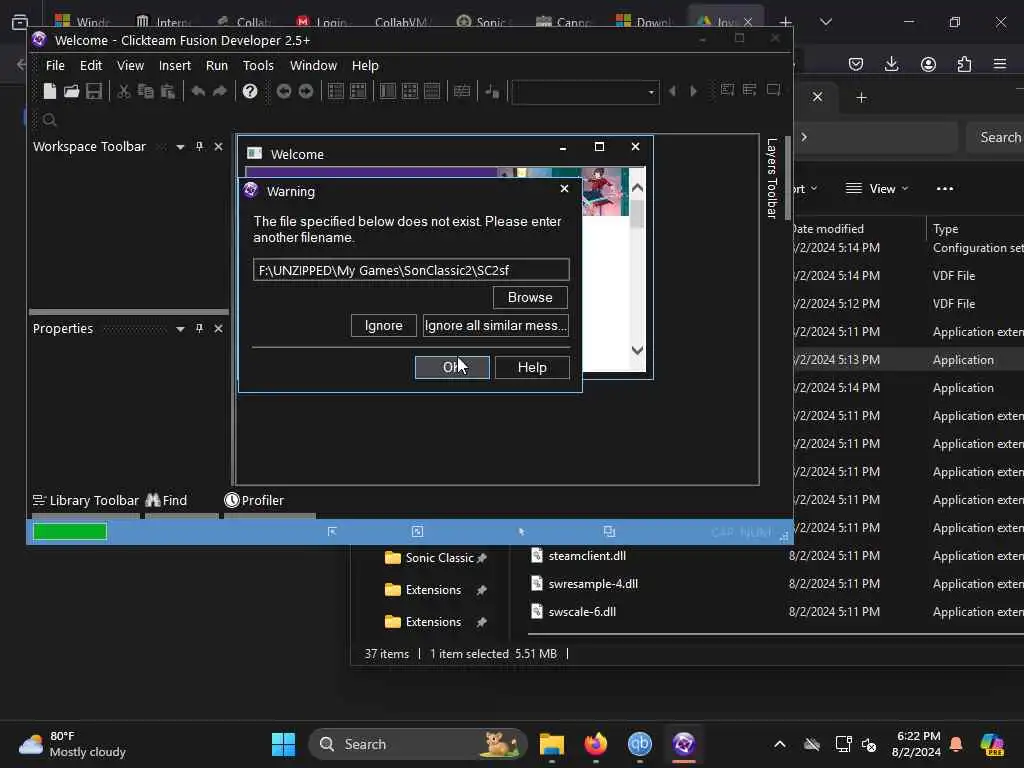The height and width of the screenshot is (768, 1024).
Task: Open the Insert menu
Action: 174,65
